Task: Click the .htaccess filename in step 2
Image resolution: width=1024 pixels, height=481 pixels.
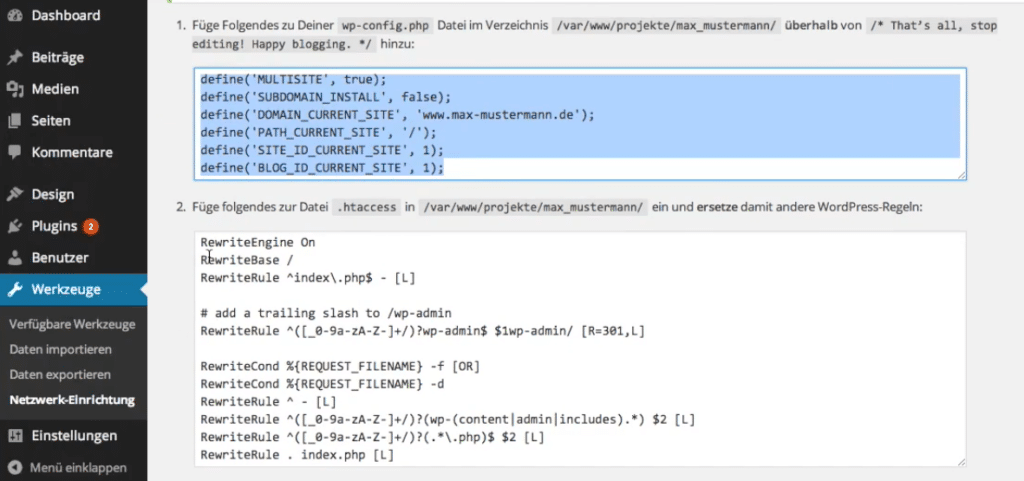Action: coord(366,208)
